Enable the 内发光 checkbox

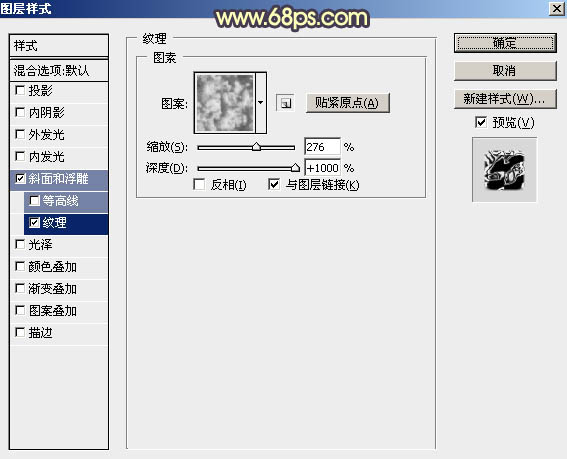click(20, 157)
